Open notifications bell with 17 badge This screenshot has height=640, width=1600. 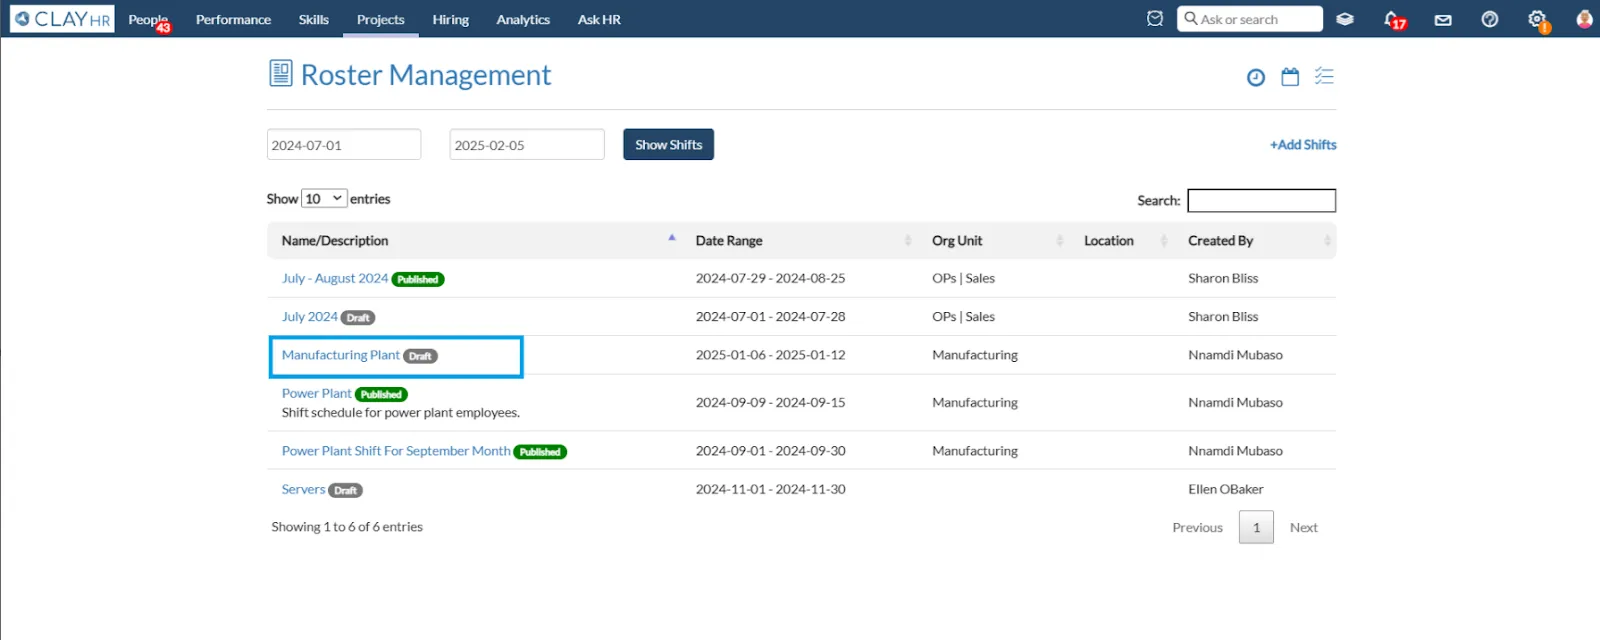1394,20
